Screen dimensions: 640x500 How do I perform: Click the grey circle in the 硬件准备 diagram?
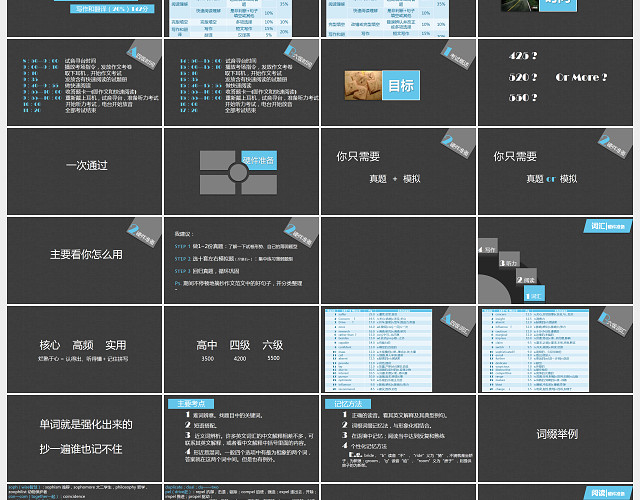[x=238, y=172]
